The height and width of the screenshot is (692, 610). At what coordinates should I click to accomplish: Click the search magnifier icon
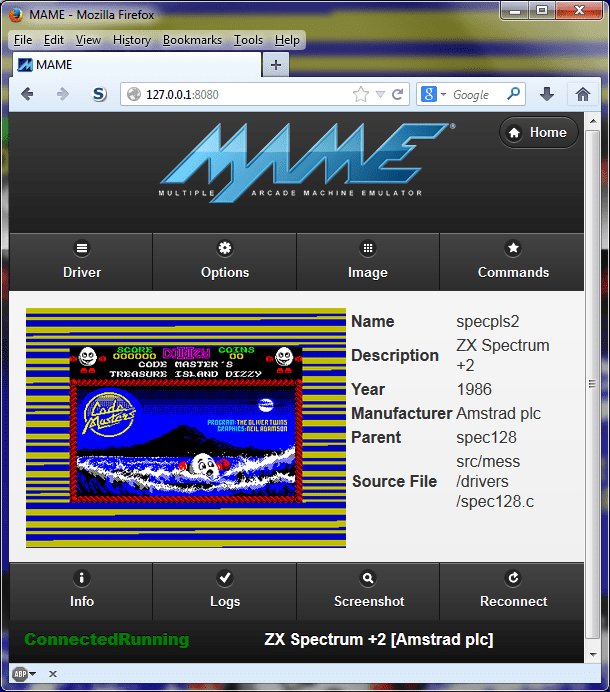tap(513, 94)
